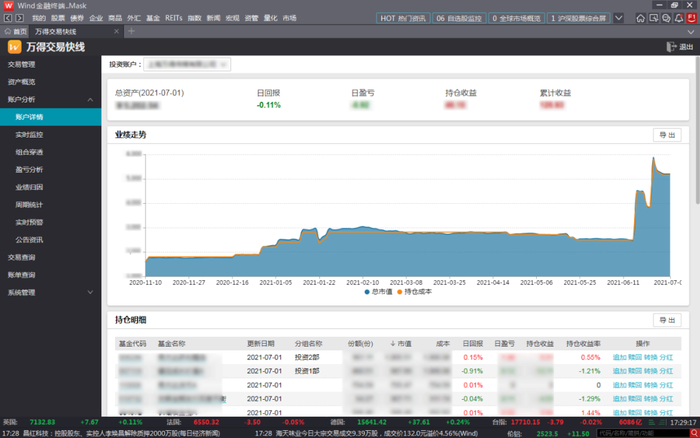This screenshot has height=438, width=700.
Task: Click the Wind logo icon in title bar
Action: click(8, 5)
